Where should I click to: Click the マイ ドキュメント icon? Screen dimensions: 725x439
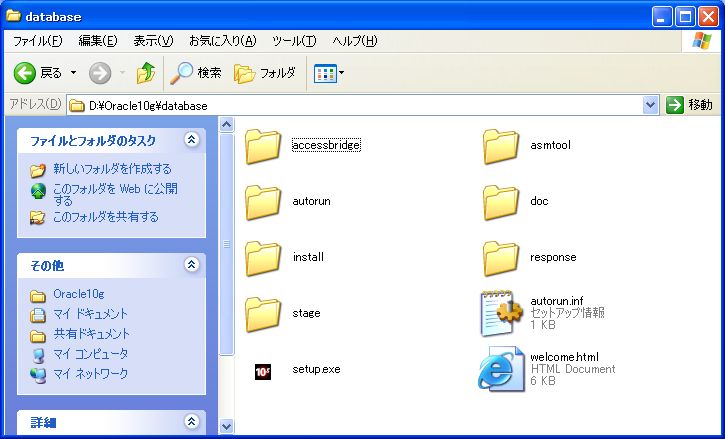coord(38,315)
